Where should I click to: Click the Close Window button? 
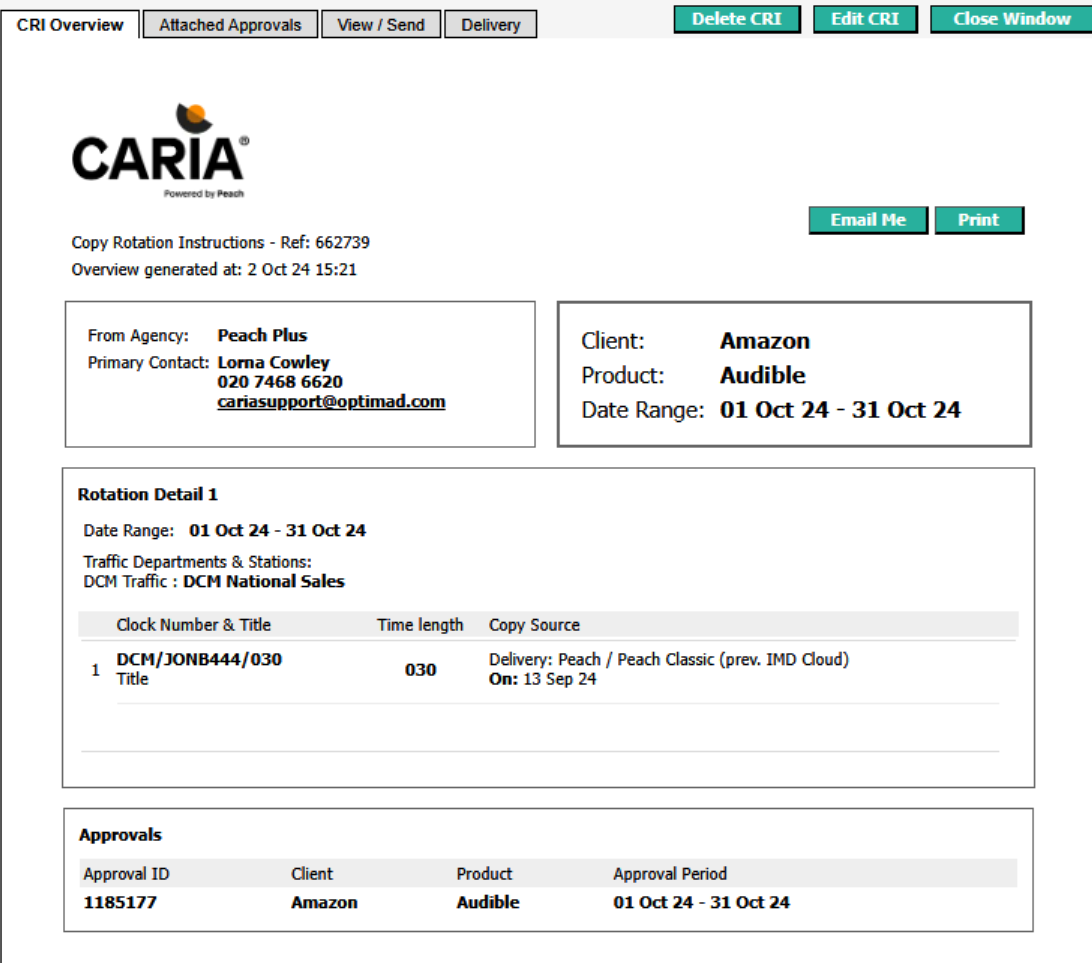(1011, 19)
